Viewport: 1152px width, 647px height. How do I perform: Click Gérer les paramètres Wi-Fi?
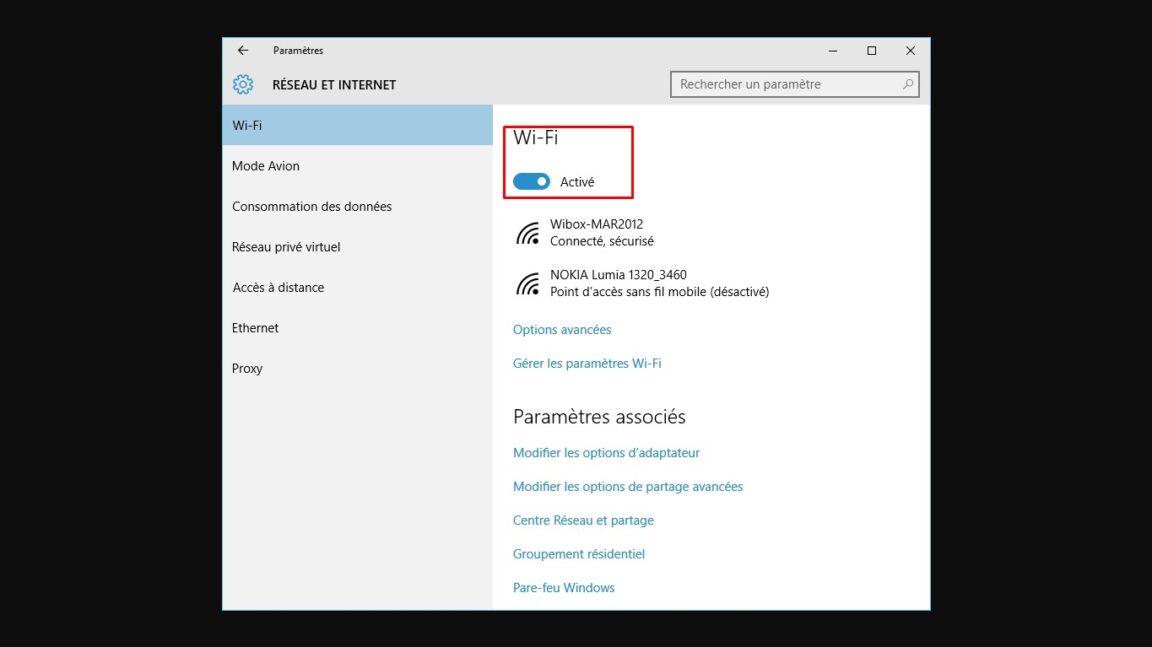[x=587, y=364]
